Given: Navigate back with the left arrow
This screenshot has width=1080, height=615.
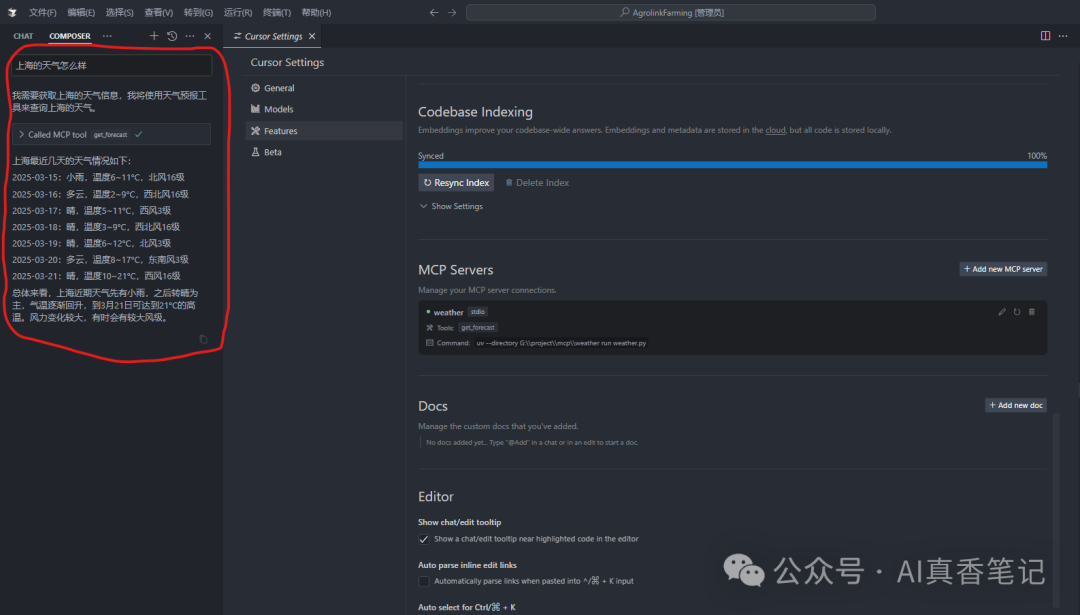Looking at the screenshot, I should [x=433, y=12].
